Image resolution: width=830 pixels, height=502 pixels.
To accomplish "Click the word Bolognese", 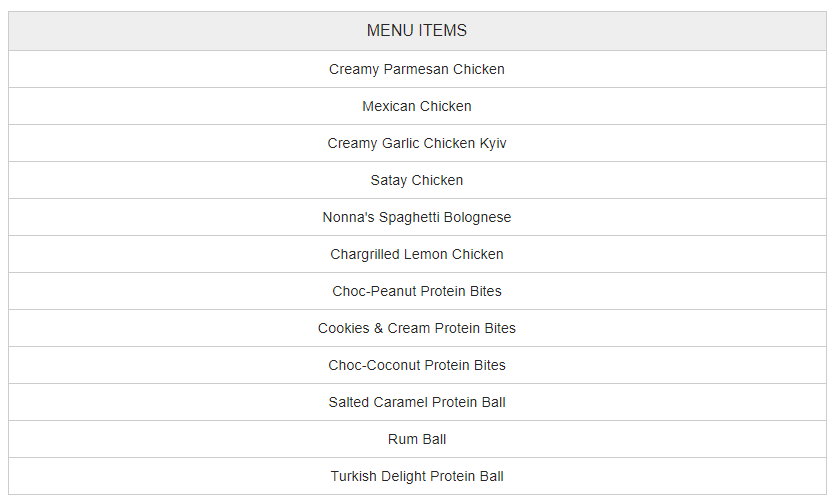I will (477, 218).
